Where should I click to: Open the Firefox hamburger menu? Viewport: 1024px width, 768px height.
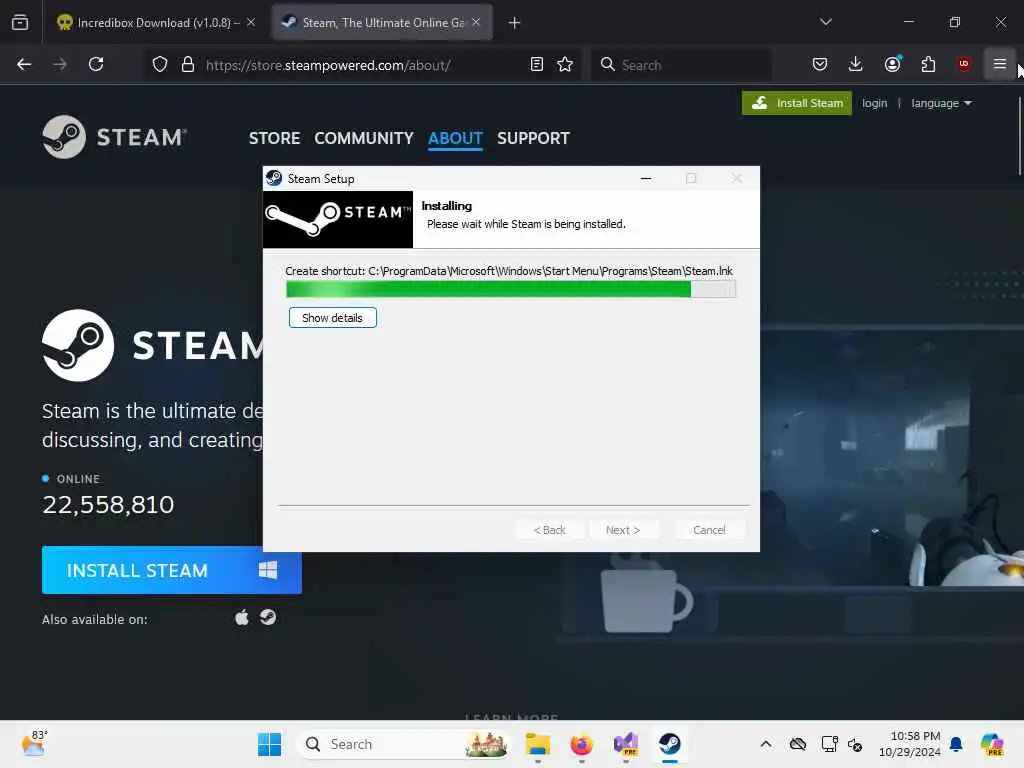tap(1000, 64)
